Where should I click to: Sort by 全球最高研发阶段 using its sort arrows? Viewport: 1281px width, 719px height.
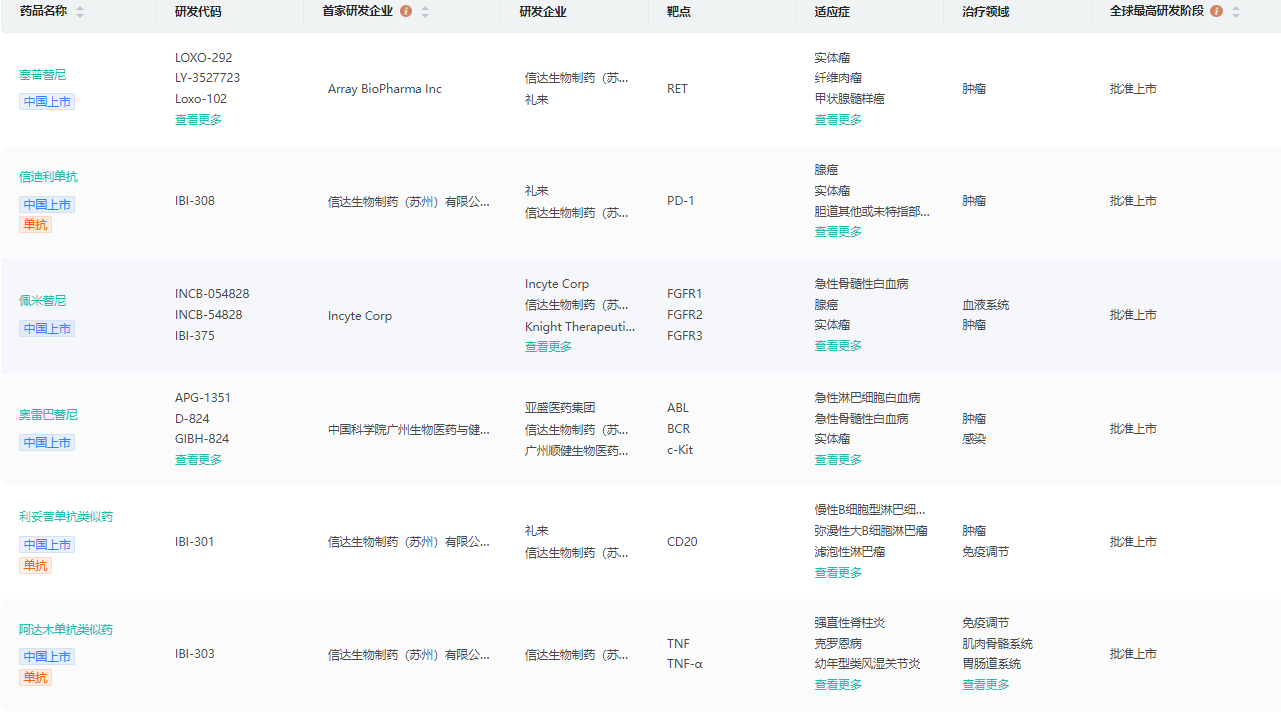(1236, 12)
